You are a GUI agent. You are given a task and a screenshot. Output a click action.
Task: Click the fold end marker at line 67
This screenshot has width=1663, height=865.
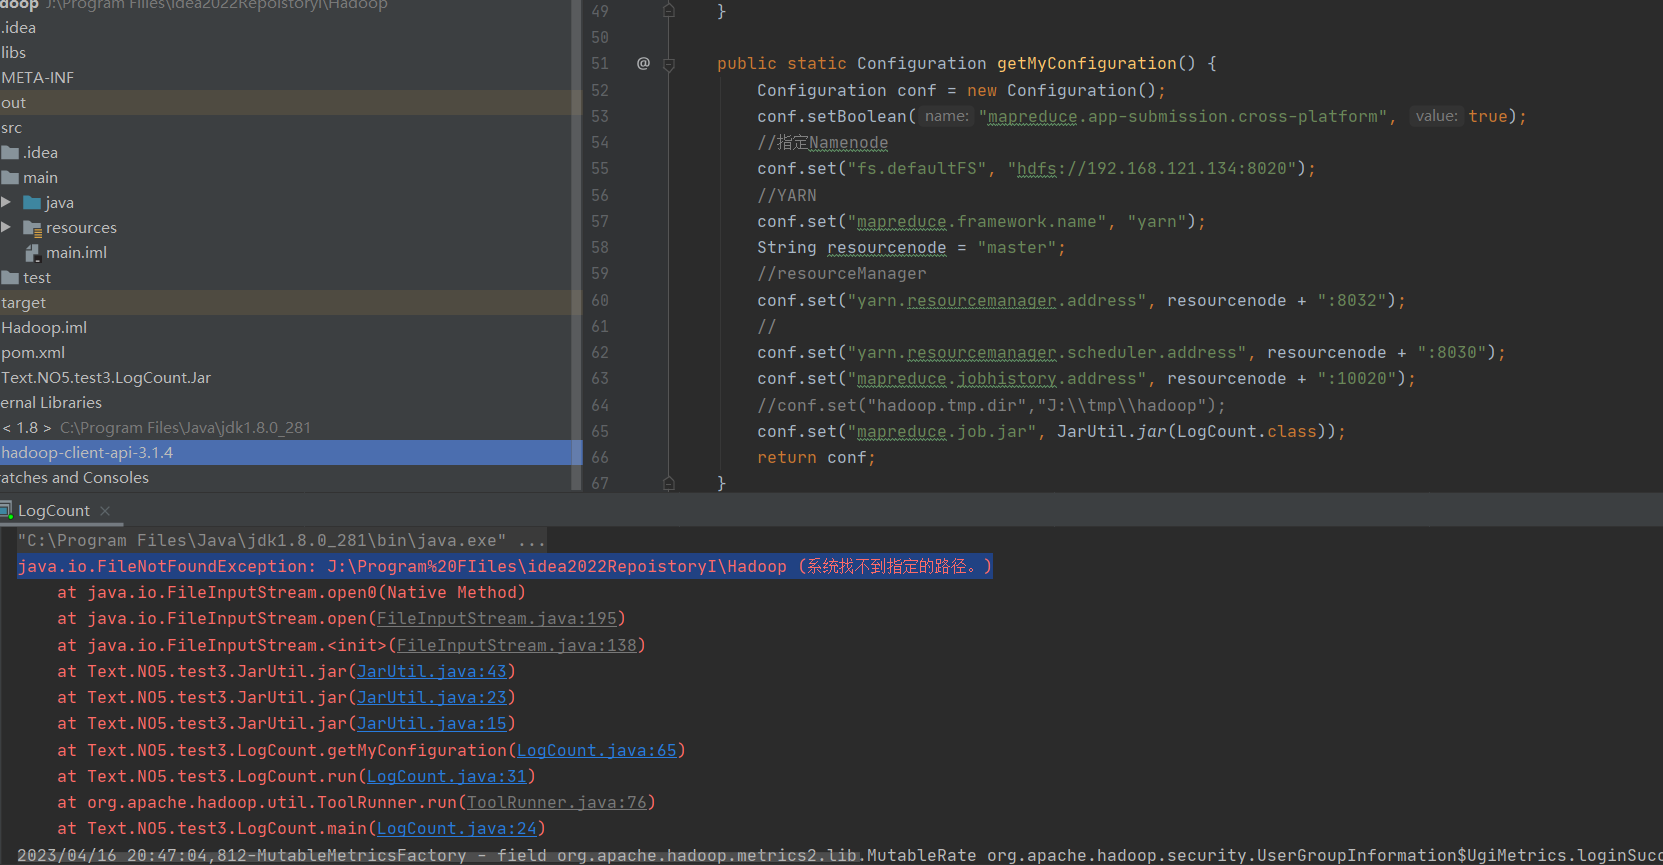point(669,483)
